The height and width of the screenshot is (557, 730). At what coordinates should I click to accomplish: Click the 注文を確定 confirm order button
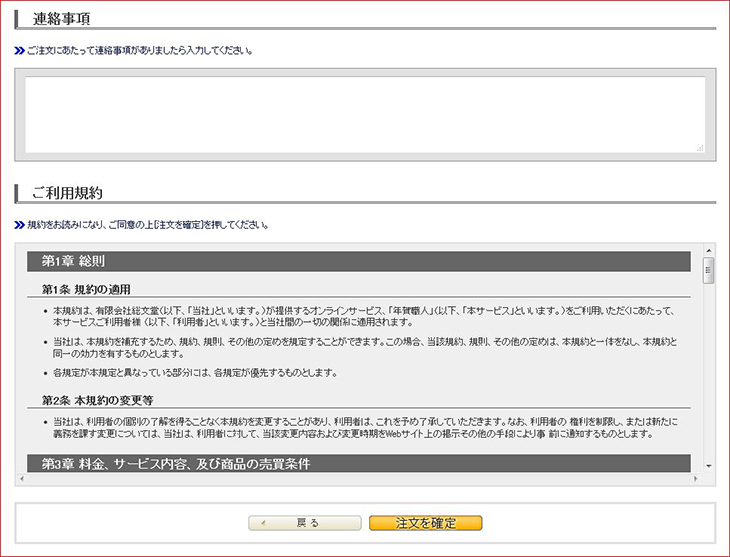click(425, 523)
